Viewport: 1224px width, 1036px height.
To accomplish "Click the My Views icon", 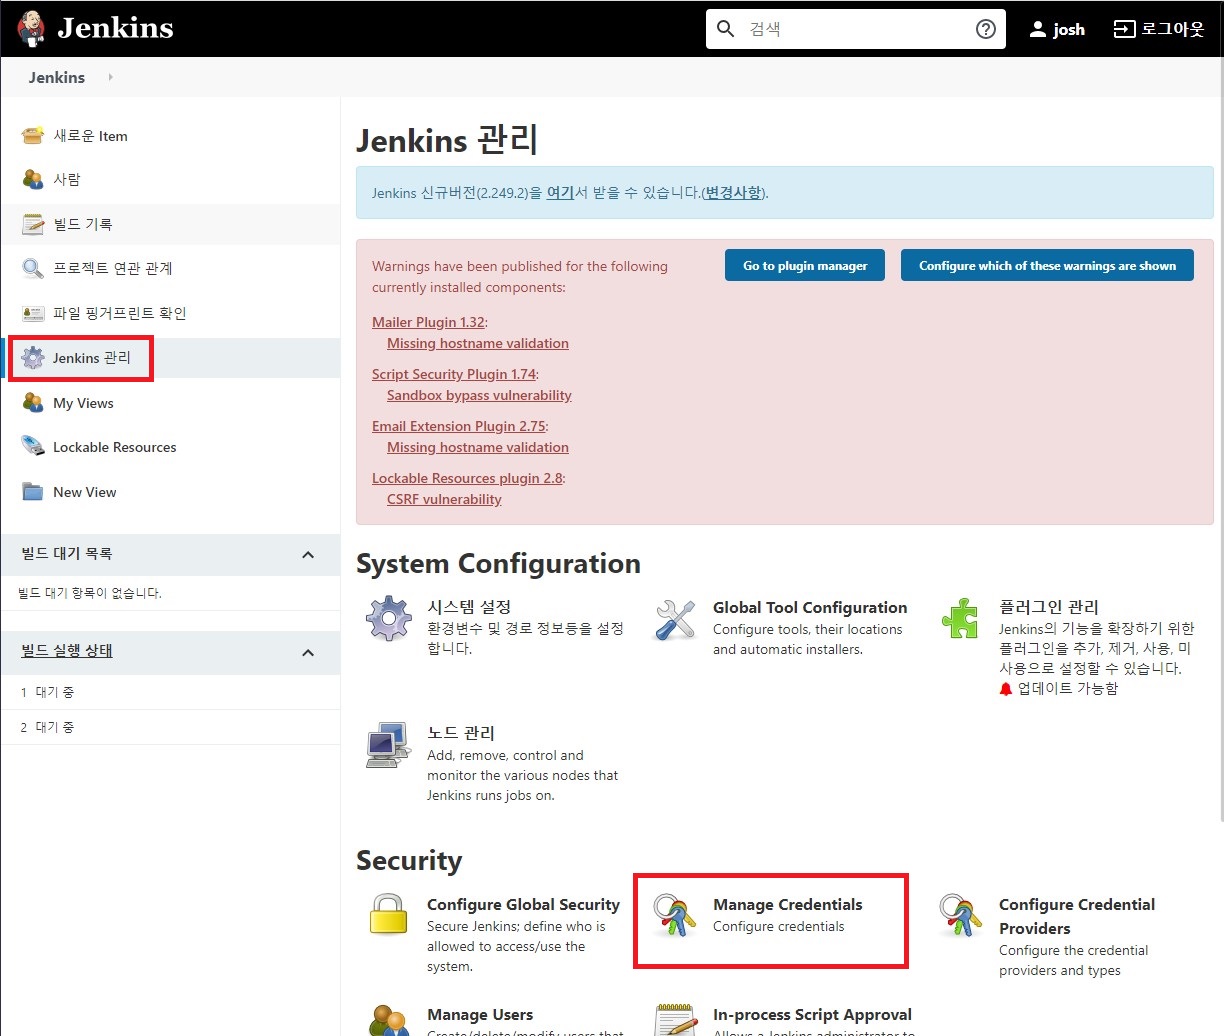I will (x=33, y=403).
